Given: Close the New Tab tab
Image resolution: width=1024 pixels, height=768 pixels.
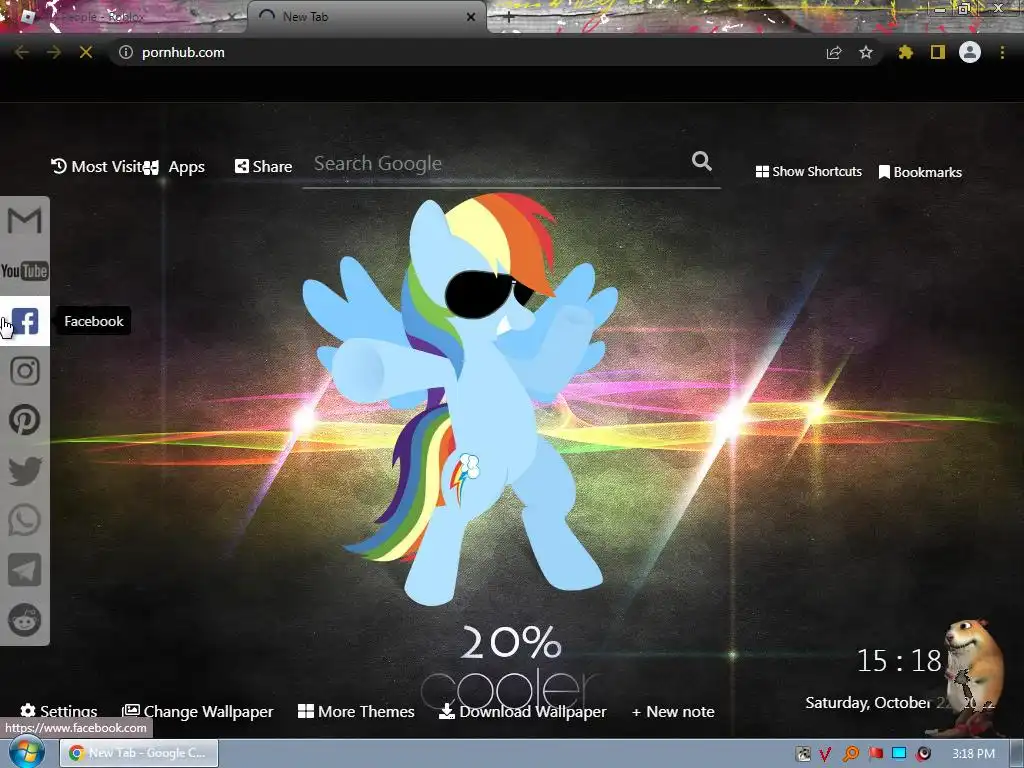Looking at the screenshot, I should point(471,17).
